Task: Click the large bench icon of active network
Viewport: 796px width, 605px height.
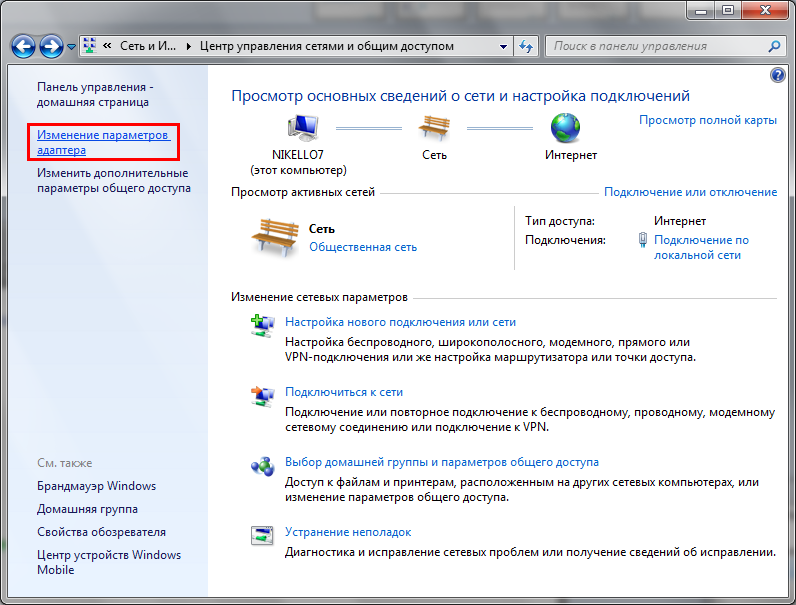Action: [x=275, y=237]
